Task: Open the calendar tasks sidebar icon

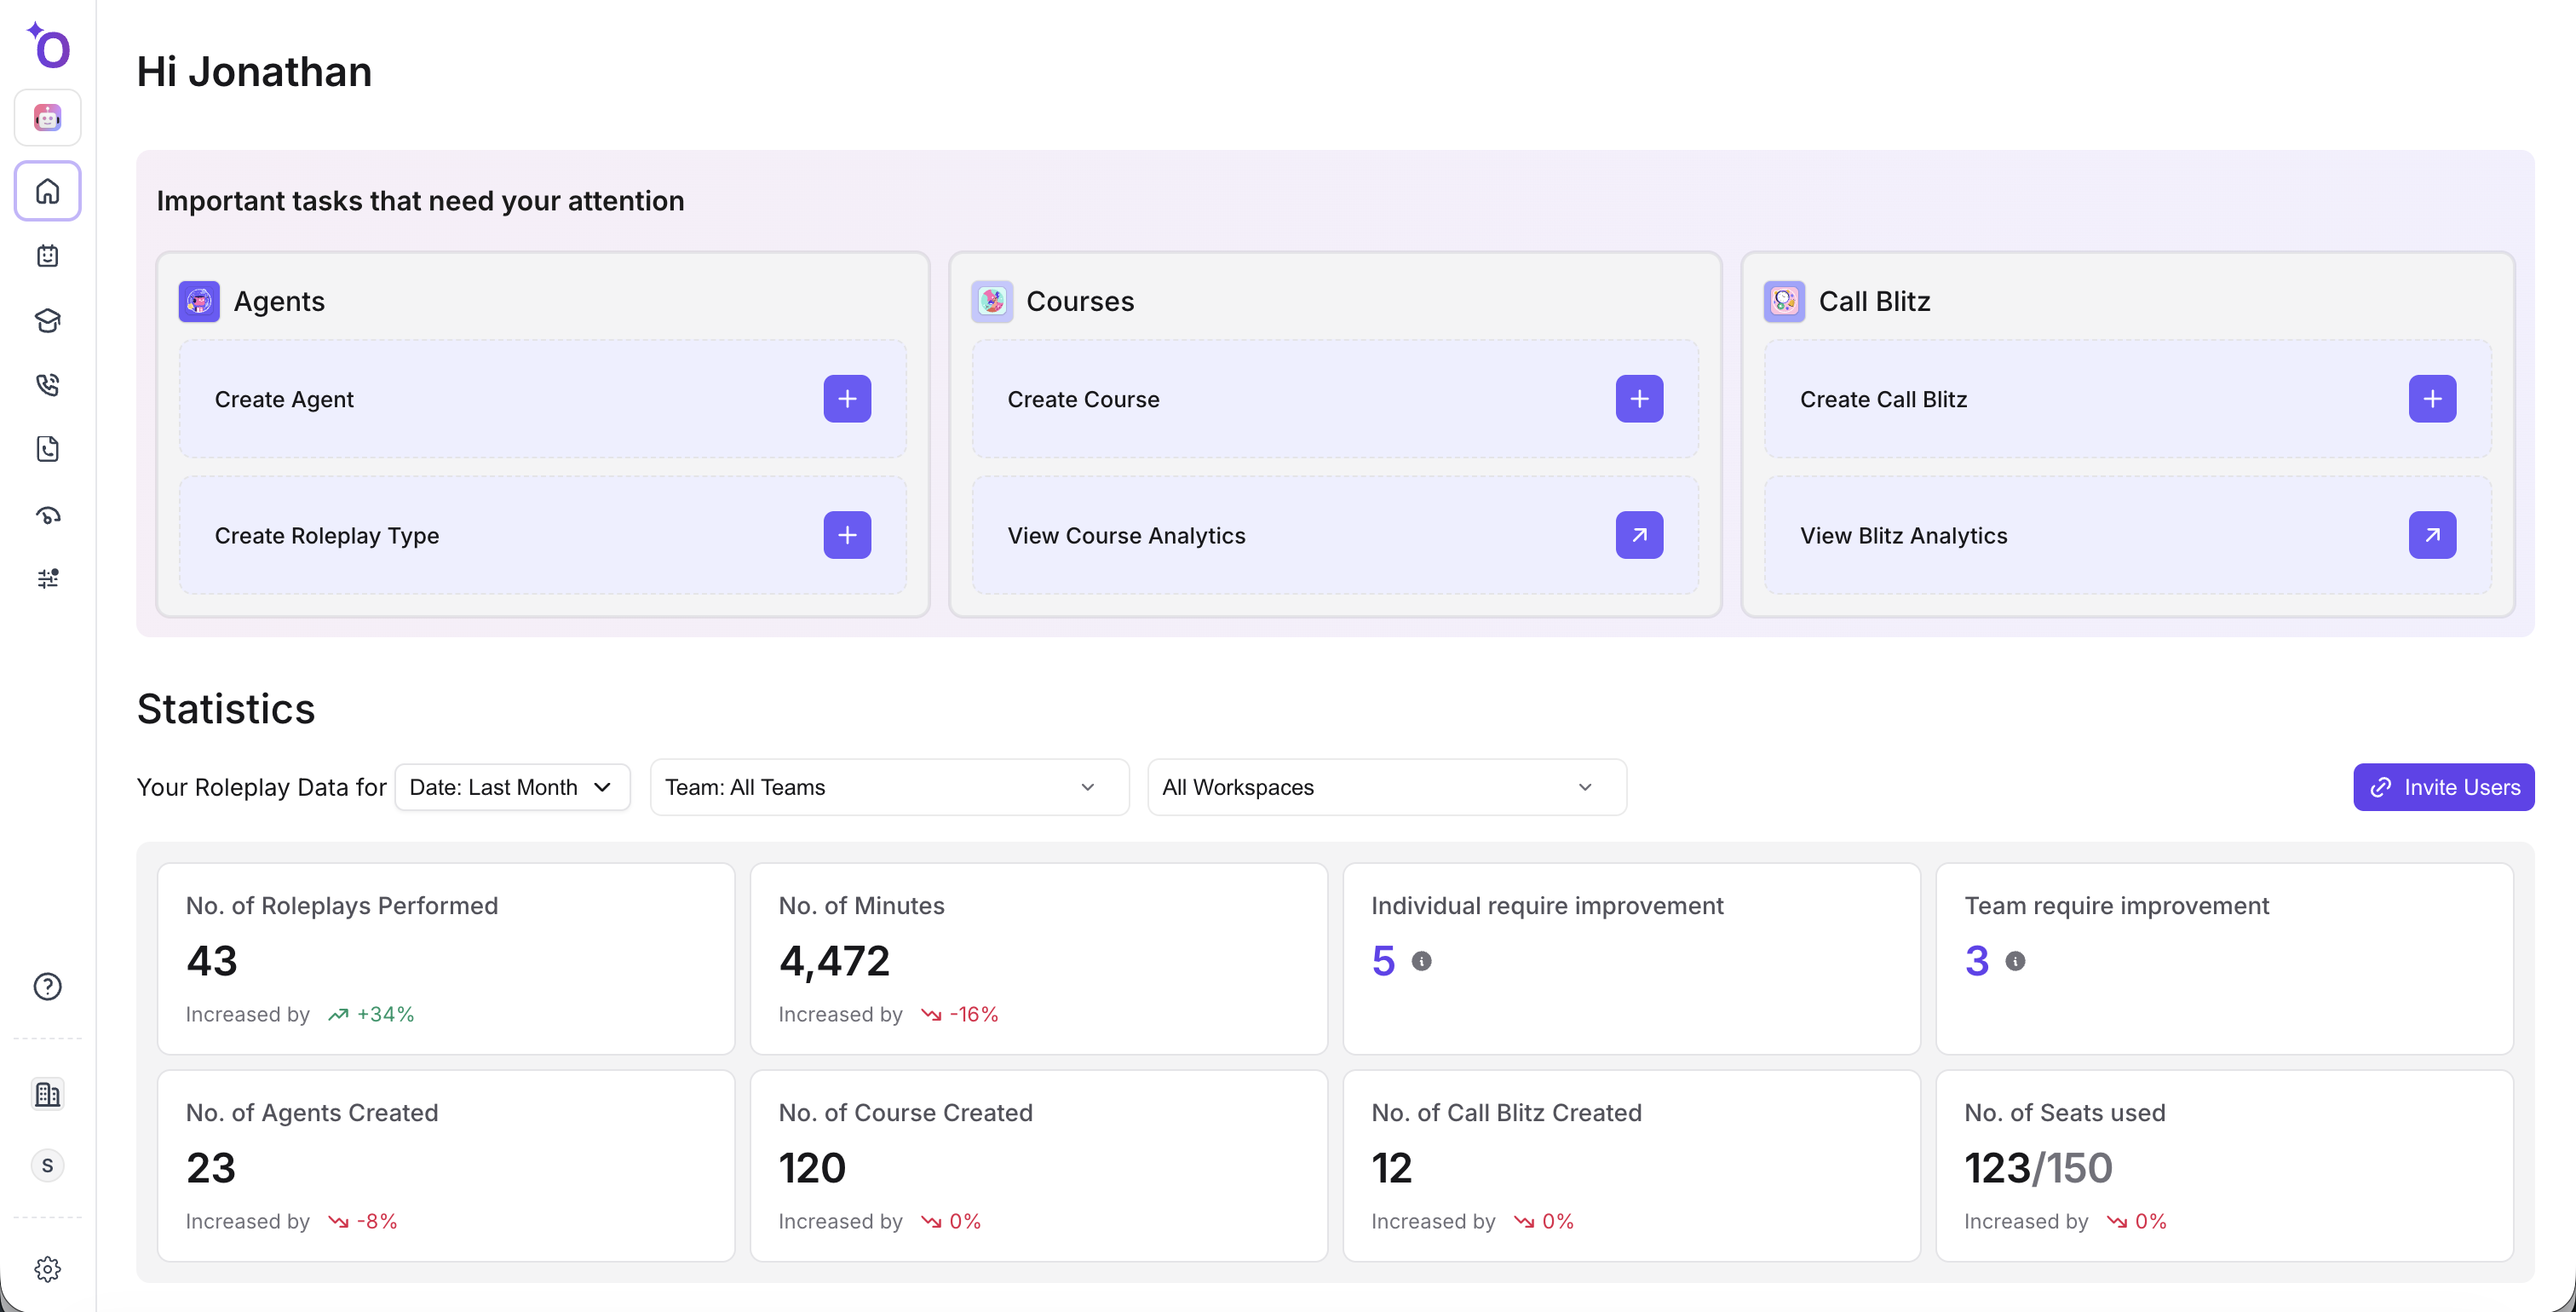Action: click(47, 256)
